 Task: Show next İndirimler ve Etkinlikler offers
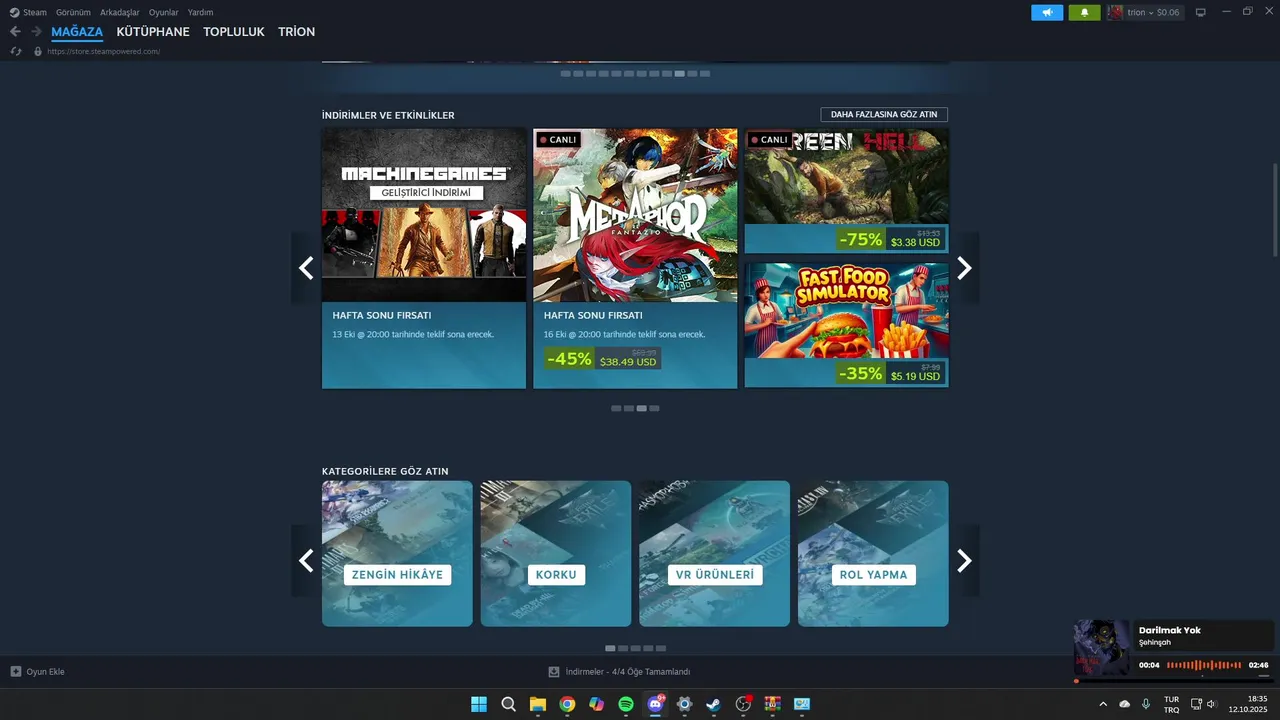click(964, 268)
